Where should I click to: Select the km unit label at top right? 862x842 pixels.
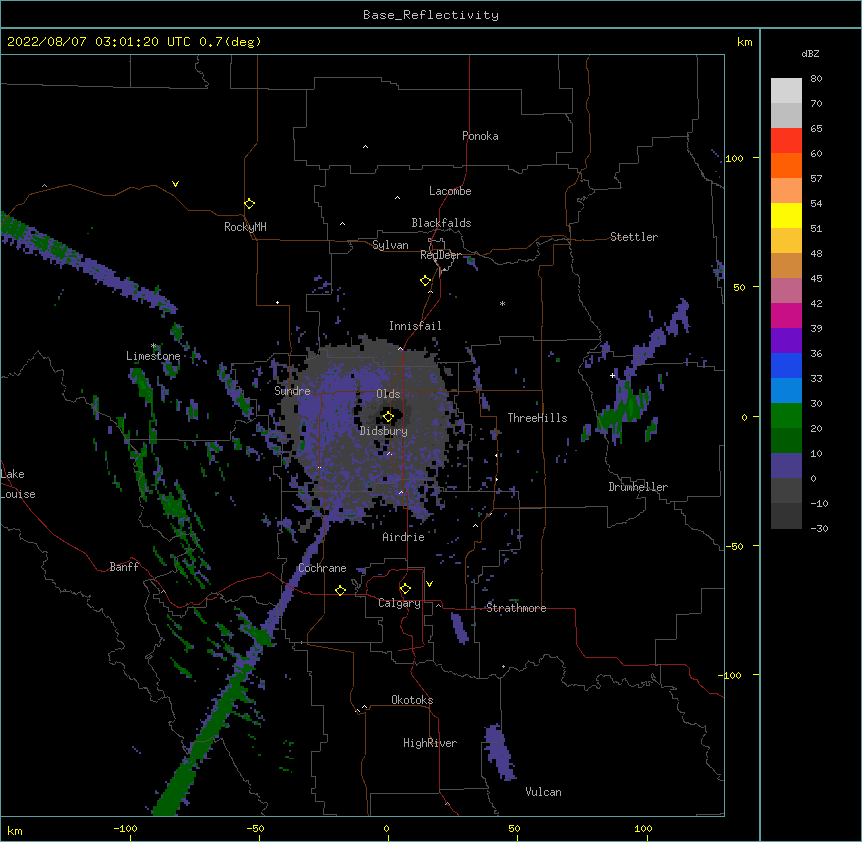point(745,42)
